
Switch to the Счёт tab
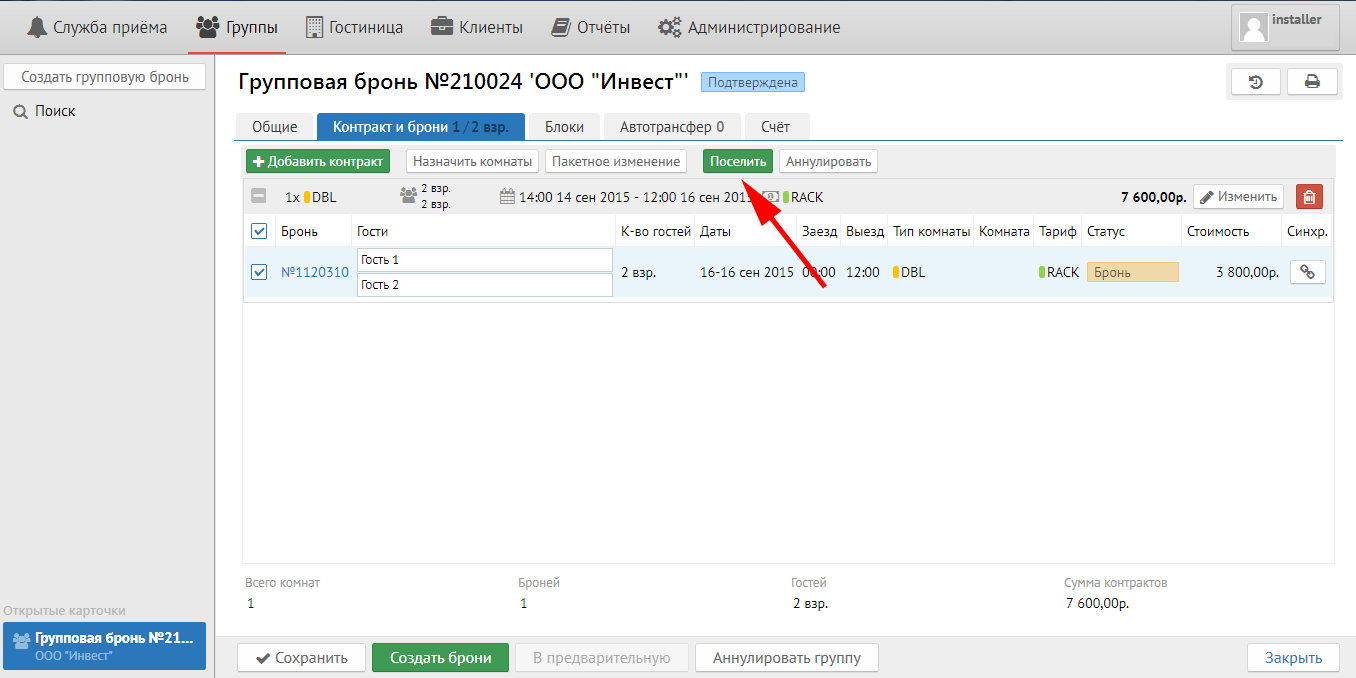click(x=775, y=127)
